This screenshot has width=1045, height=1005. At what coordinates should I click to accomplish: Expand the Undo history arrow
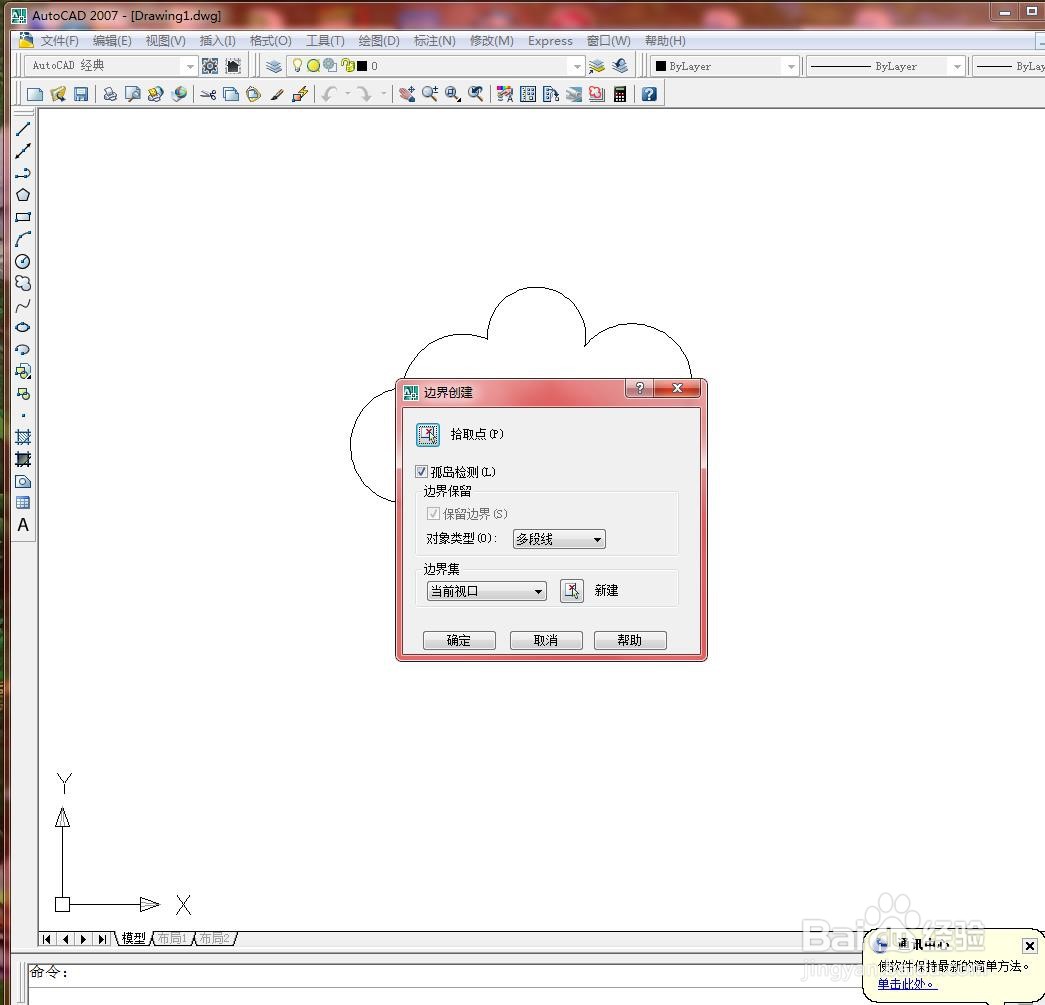pos(347,94)
